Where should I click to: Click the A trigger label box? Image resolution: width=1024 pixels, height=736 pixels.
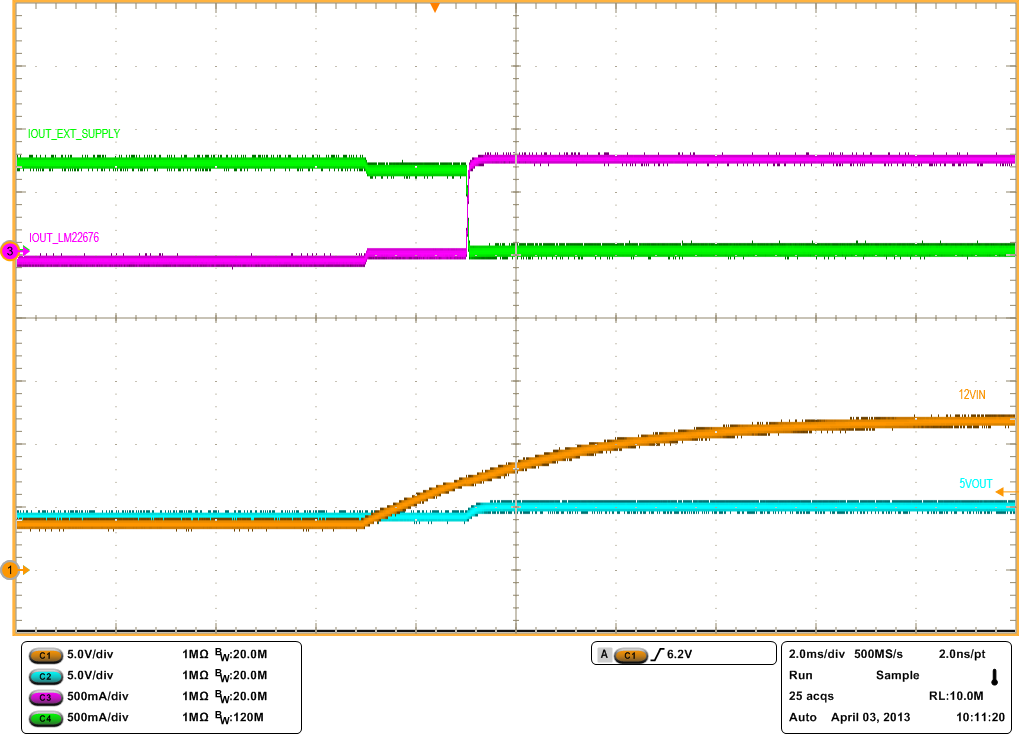(x=605, y=654)
